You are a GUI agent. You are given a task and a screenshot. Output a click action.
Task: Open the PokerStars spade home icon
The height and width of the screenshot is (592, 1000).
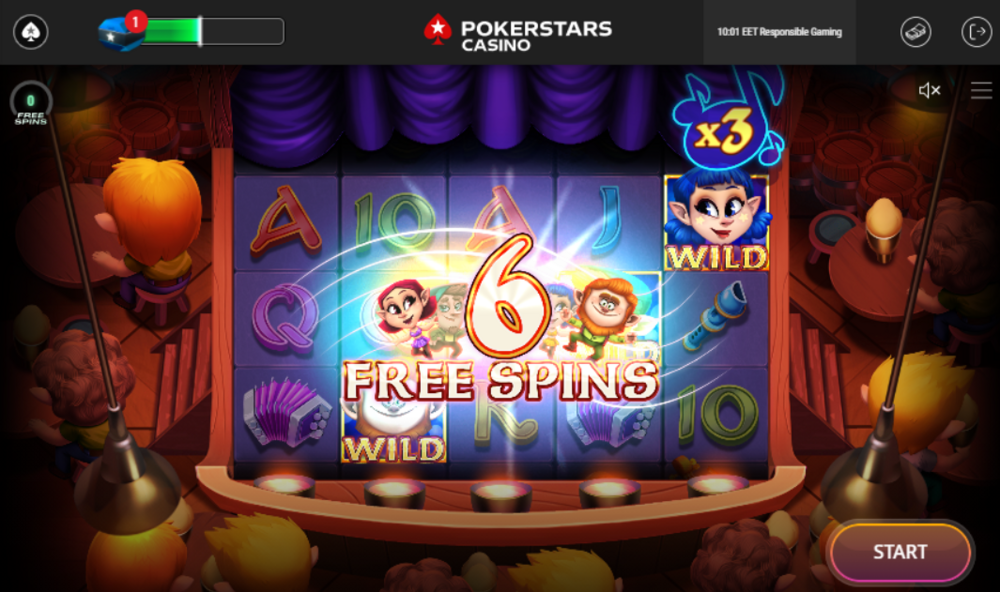(31, 31)
